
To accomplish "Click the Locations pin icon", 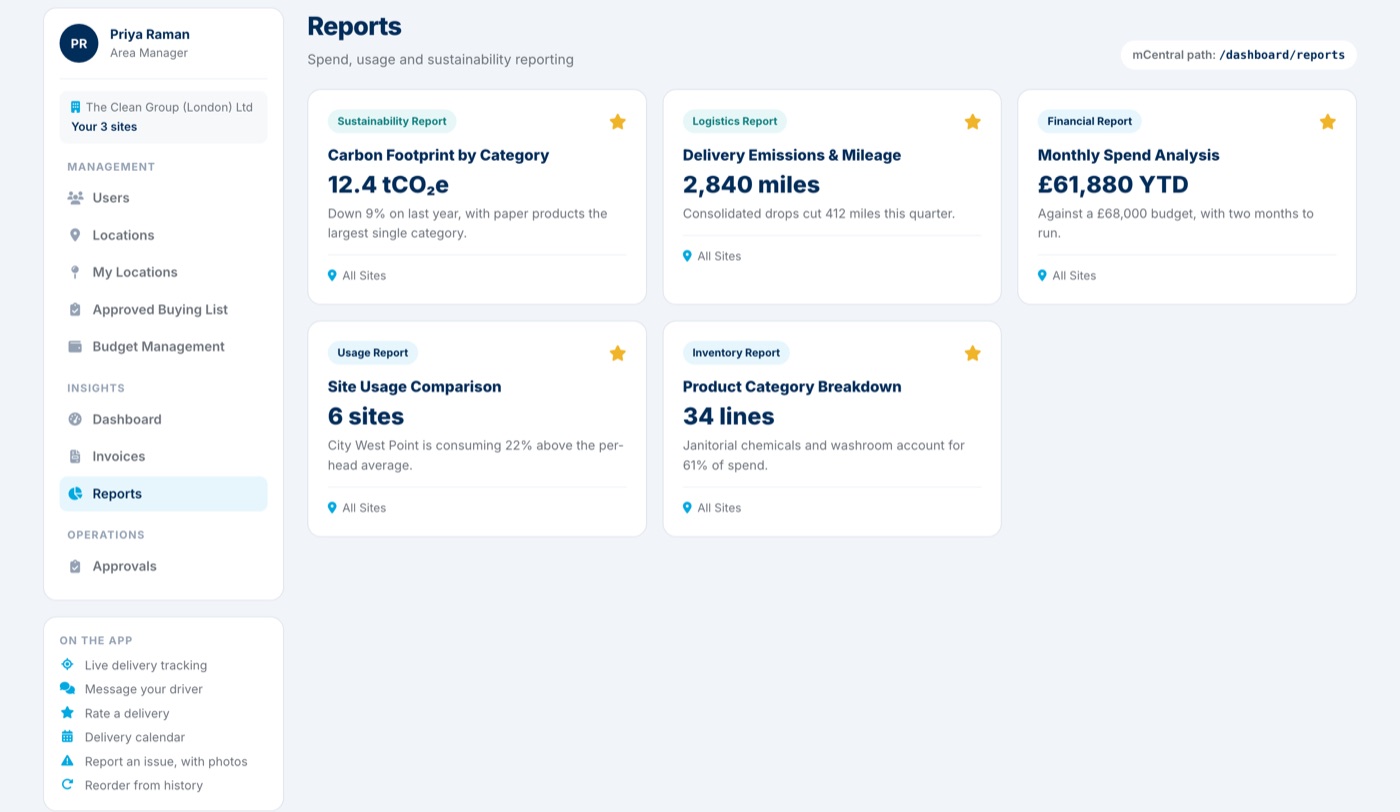I will coord(75,235).
